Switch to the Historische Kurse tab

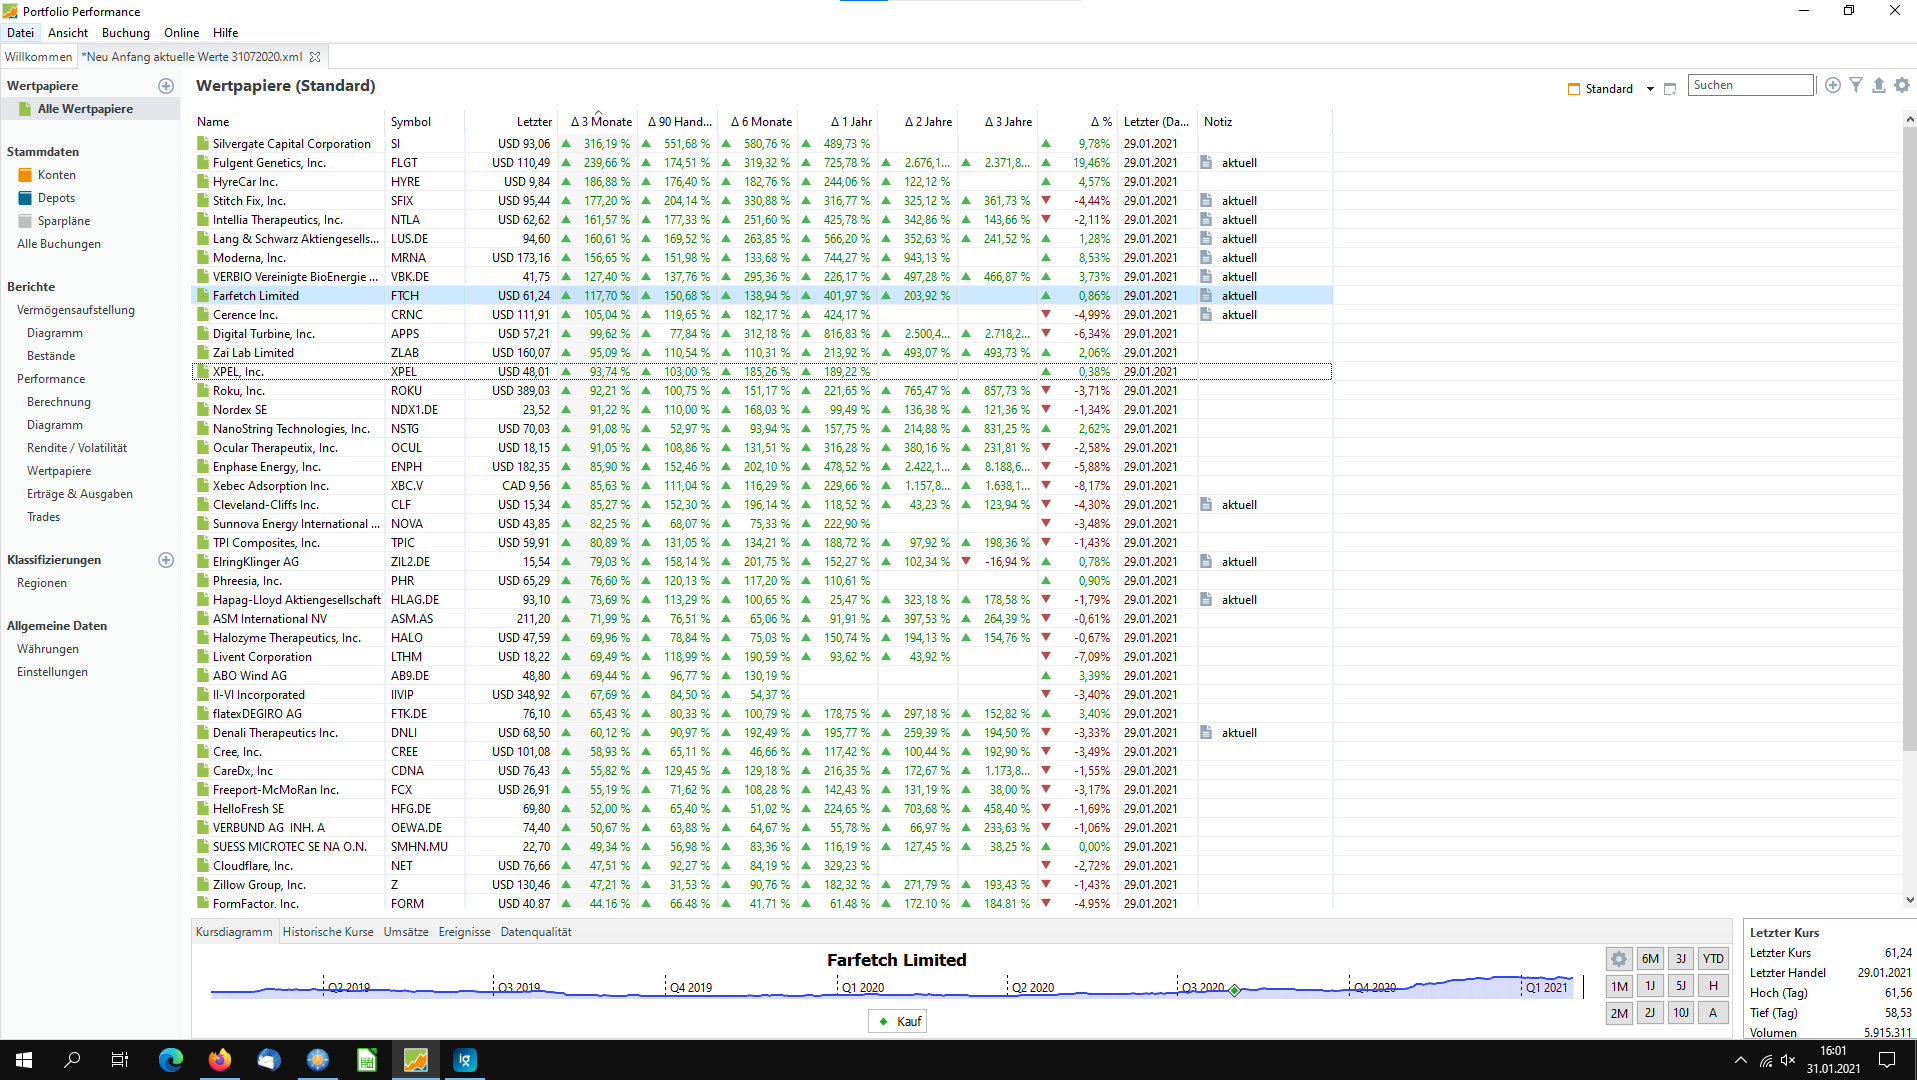point(328,932)
